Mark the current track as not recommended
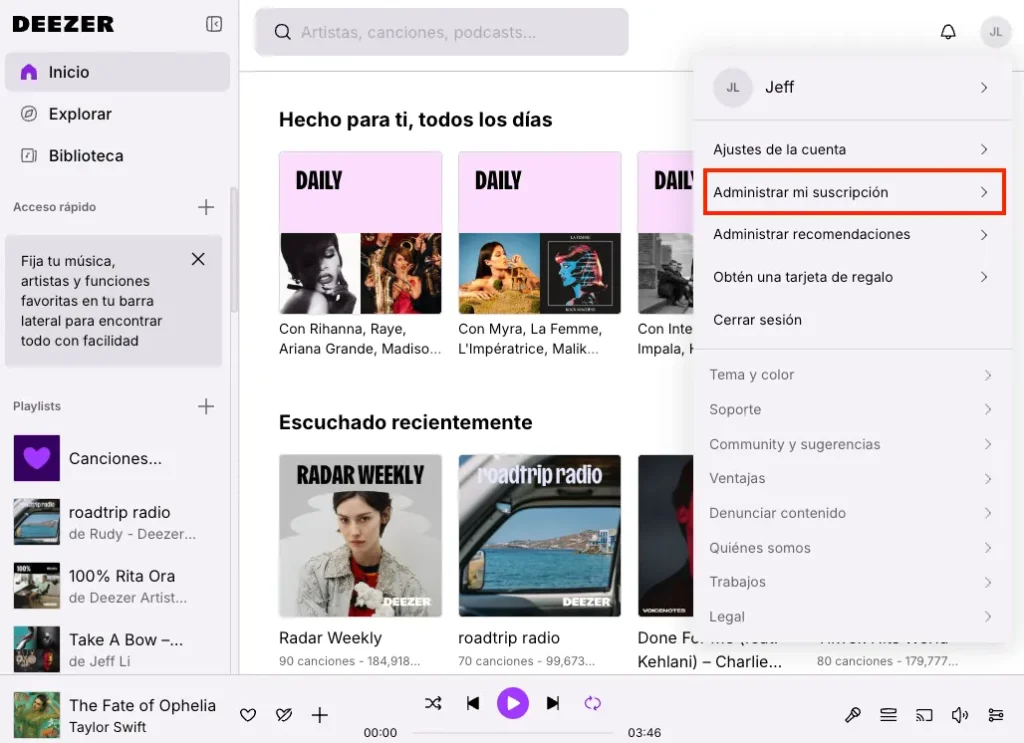The image size is (1024, 743). pos(283,715)
